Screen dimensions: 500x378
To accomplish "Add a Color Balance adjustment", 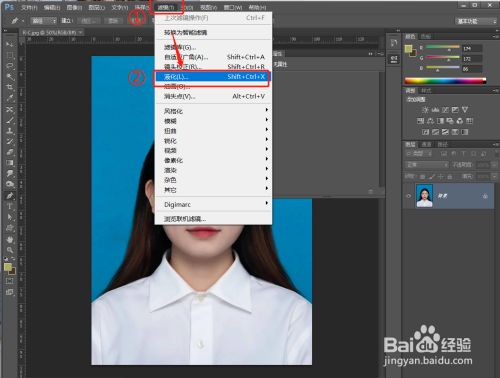I will pos(430,121).
